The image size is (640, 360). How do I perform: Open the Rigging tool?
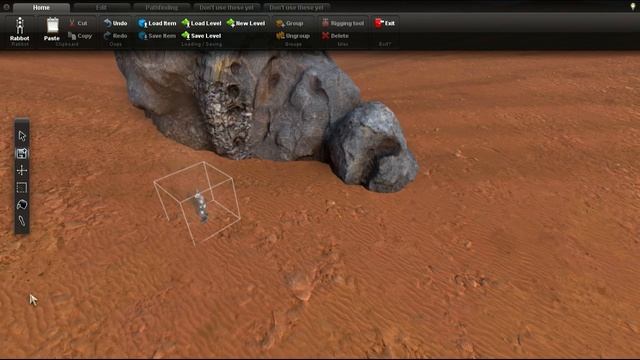(343, 23)
